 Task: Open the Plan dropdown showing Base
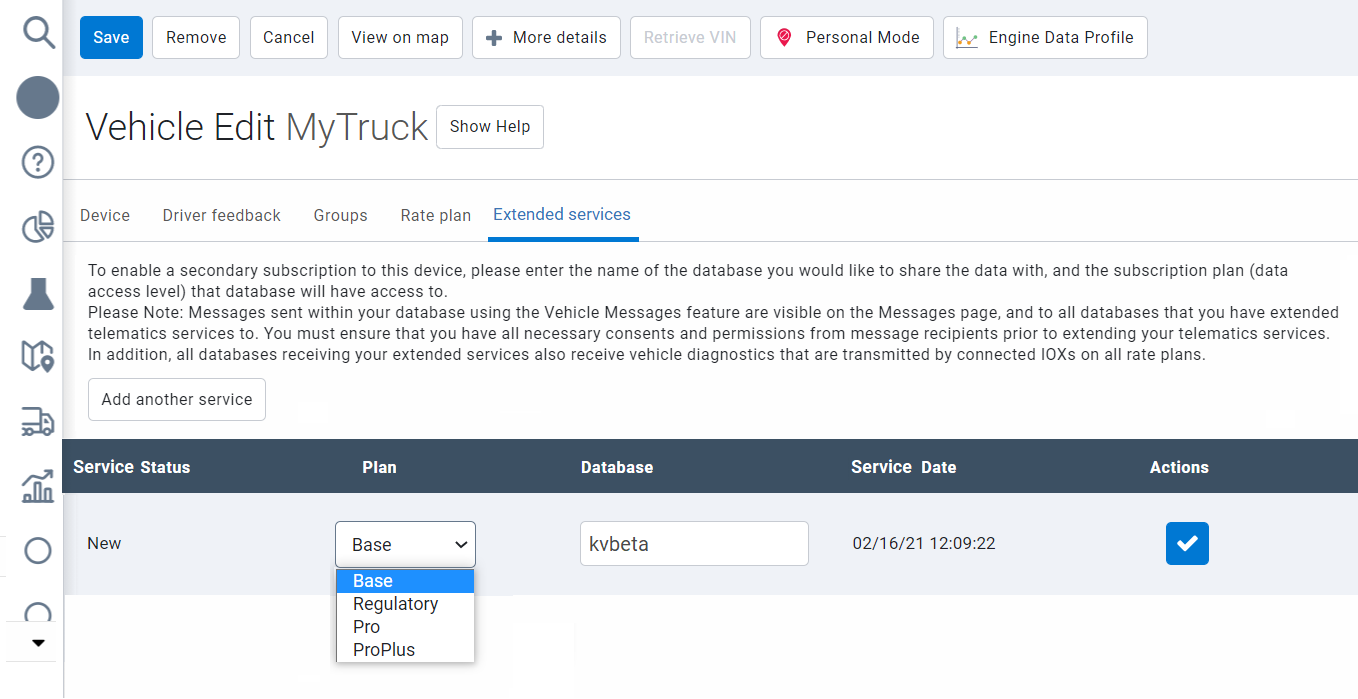[x=405, y=543]
